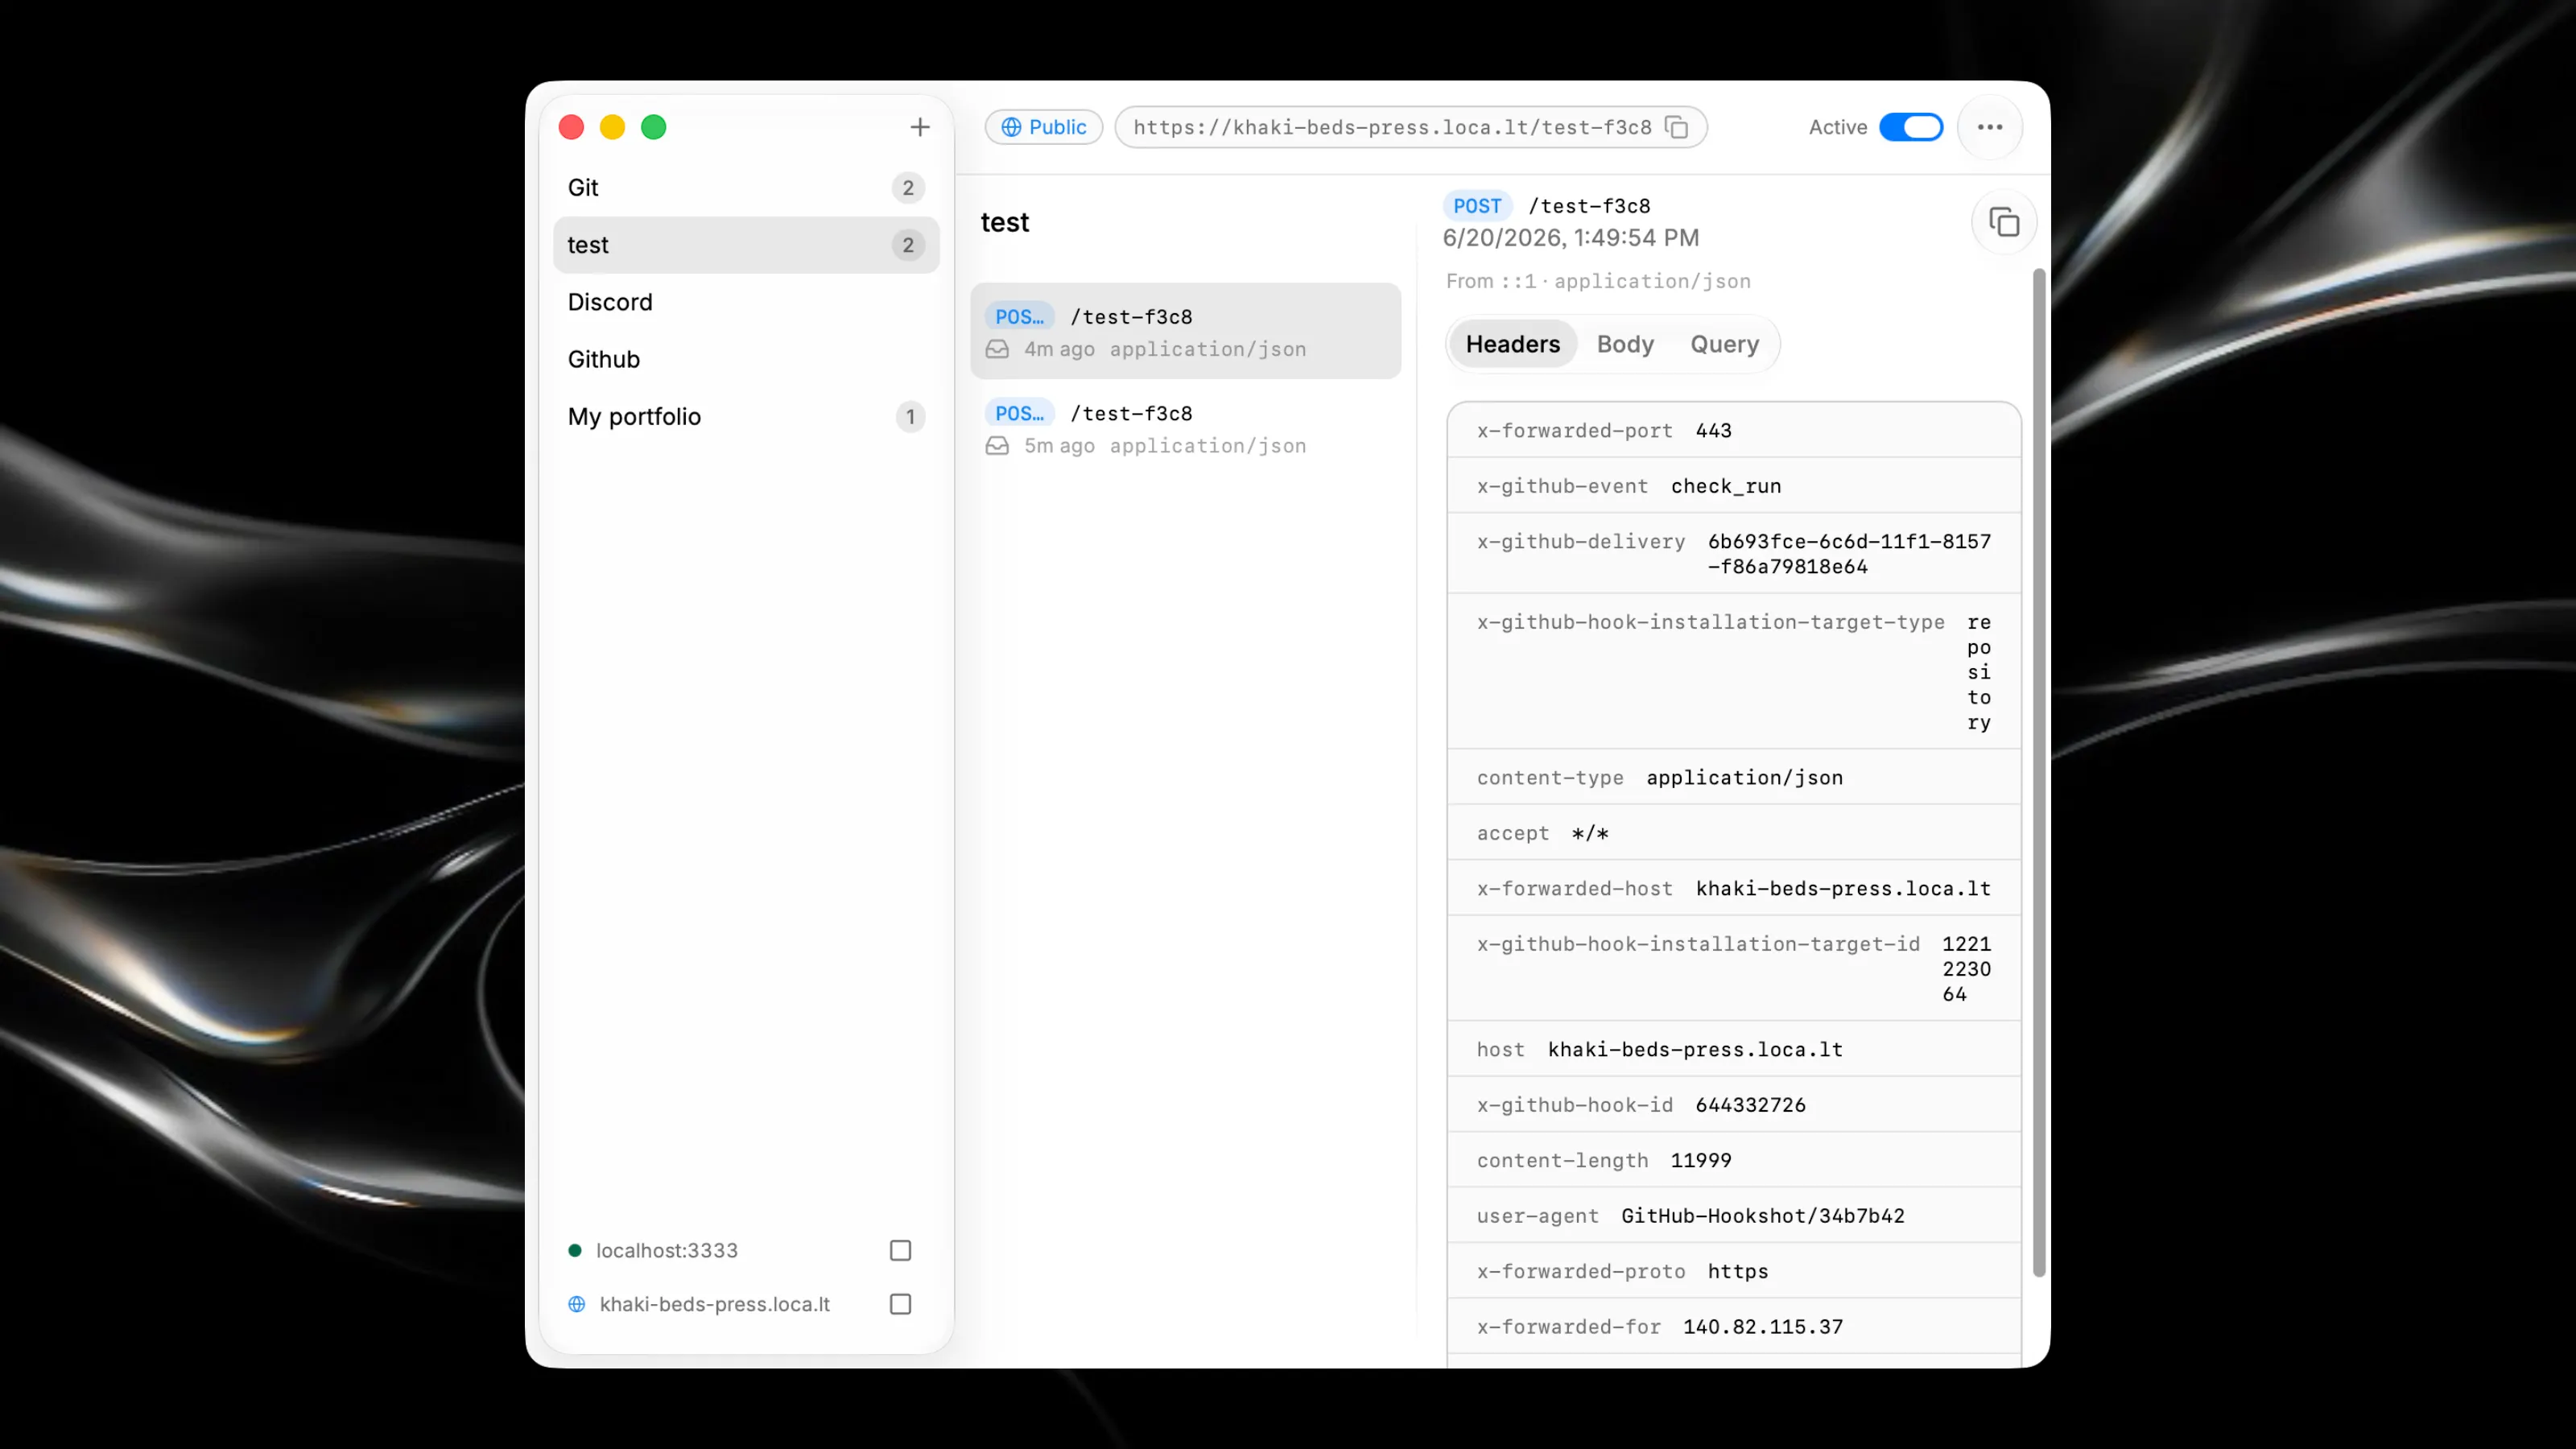This screenshot has height=1449, width=2576.
Task: Open the three-dot more options menu
Action: click(x=1989, y=127)
